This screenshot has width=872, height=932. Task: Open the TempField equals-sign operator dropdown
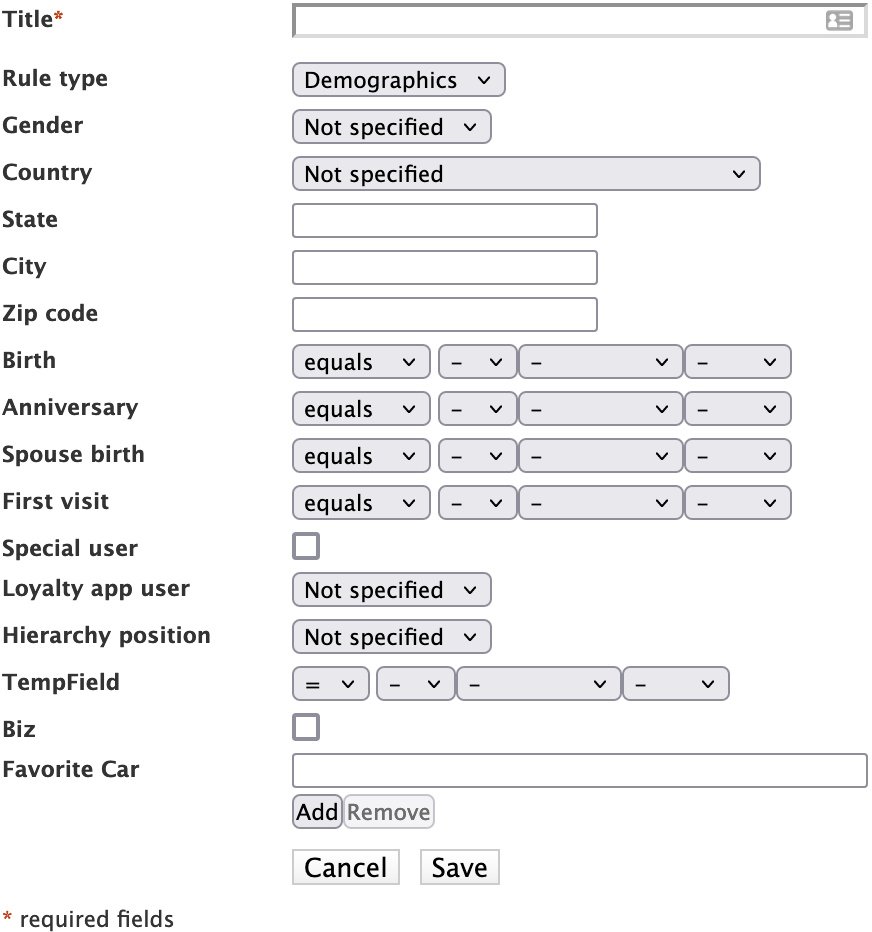330,684
